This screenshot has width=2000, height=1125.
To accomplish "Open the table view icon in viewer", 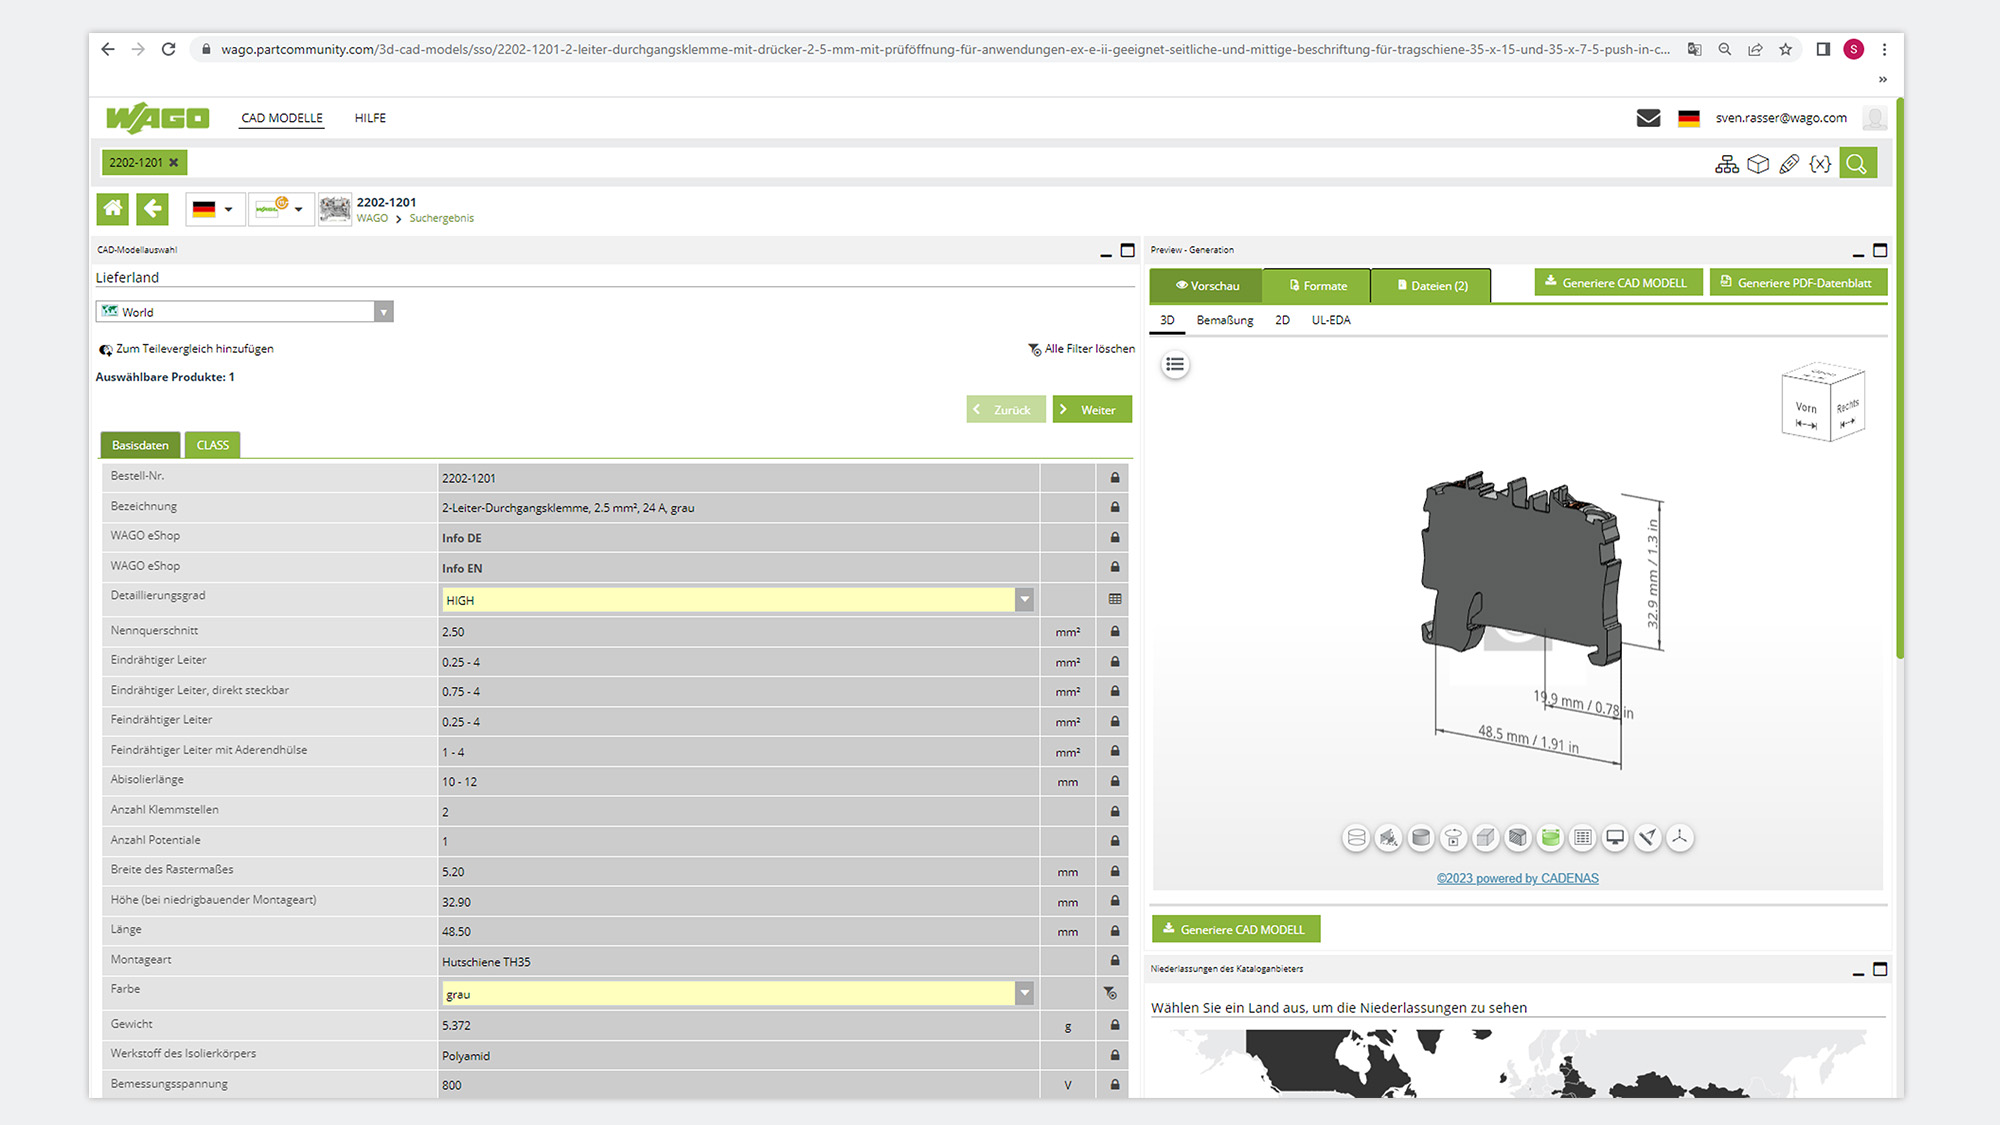I will point(1583,838).
